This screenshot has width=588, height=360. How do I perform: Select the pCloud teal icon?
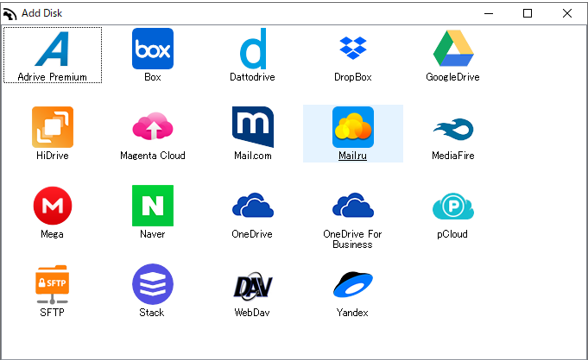click(x=453, y=206)
